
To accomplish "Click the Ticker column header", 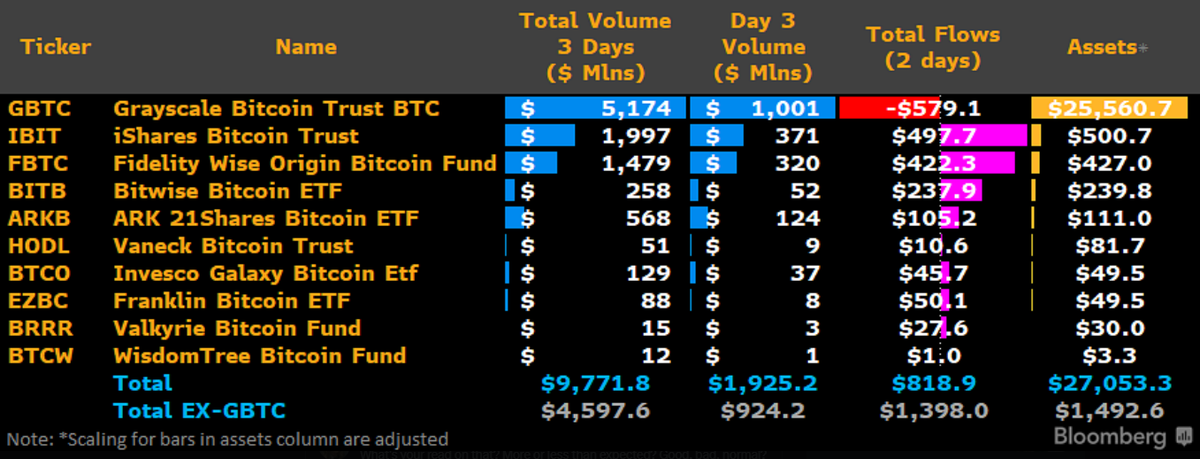I will point(55,47).
